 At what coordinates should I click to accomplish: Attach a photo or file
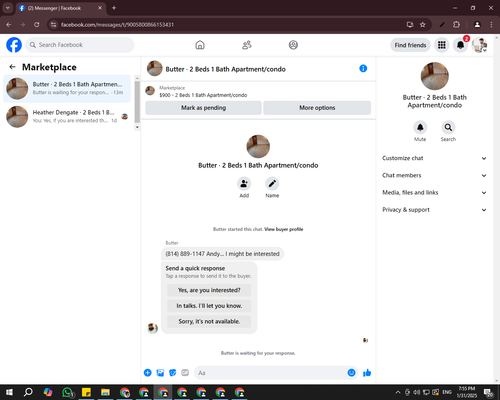[x=160, y=373]
